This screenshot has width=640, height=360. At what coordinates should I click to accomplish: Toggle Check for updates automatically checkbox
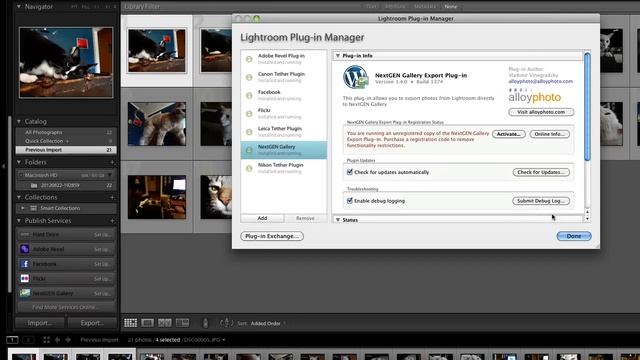(x=349, y=172)
